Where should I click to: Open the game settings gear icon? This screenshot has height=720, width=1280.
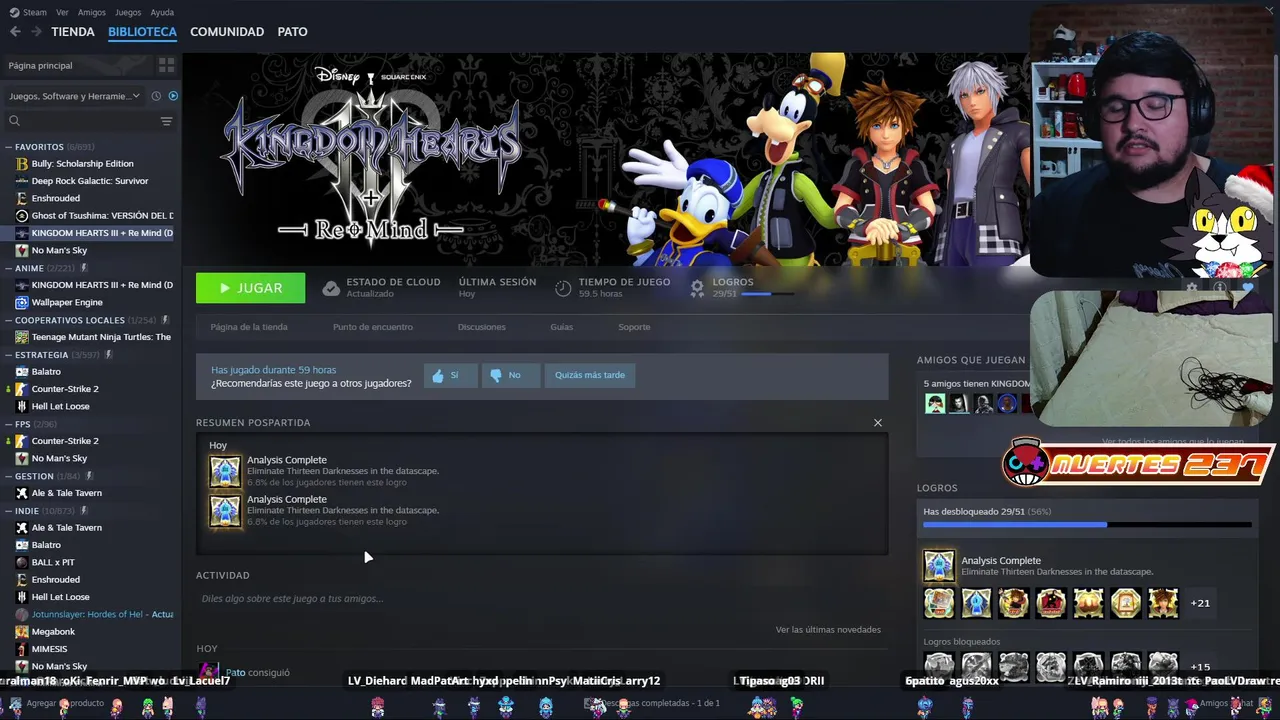tap(1192, 287)
